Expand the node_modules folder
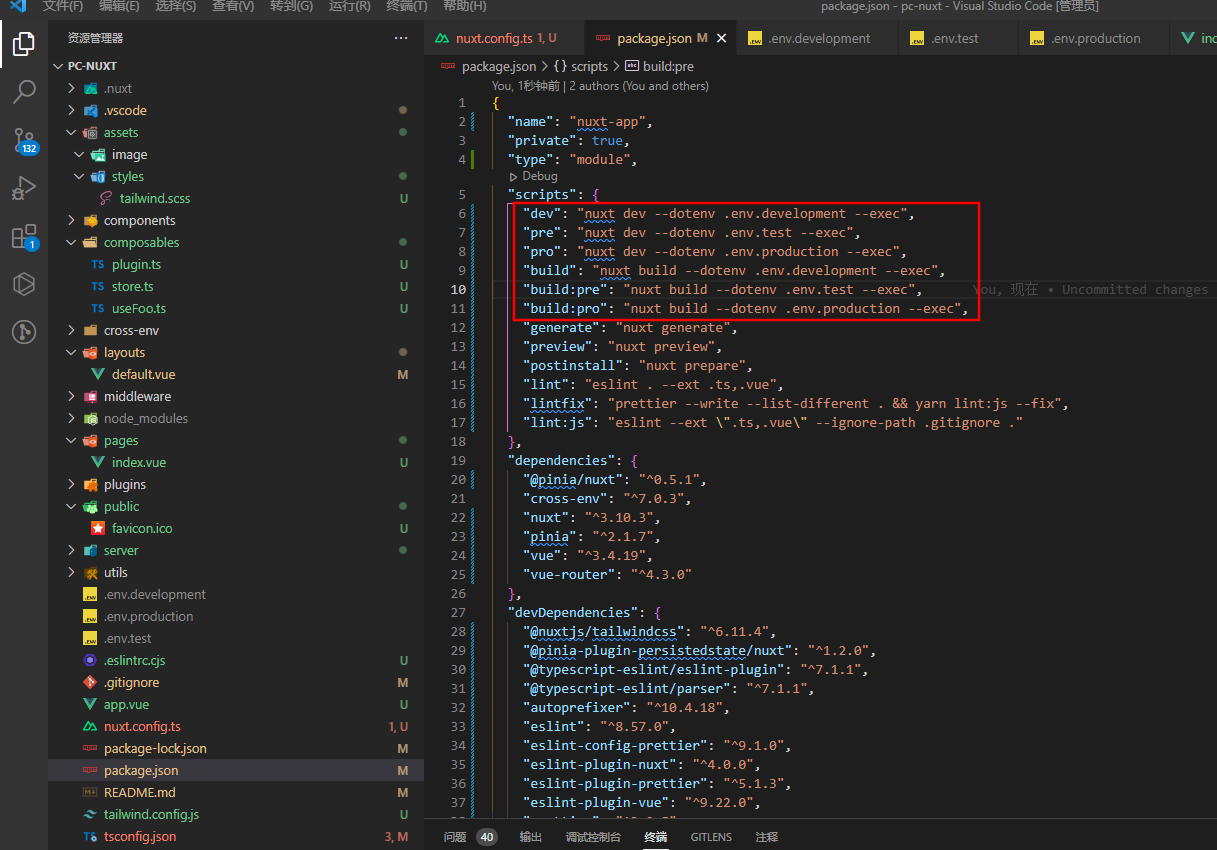Viewport: 1217px width, 850px height. 145,418
